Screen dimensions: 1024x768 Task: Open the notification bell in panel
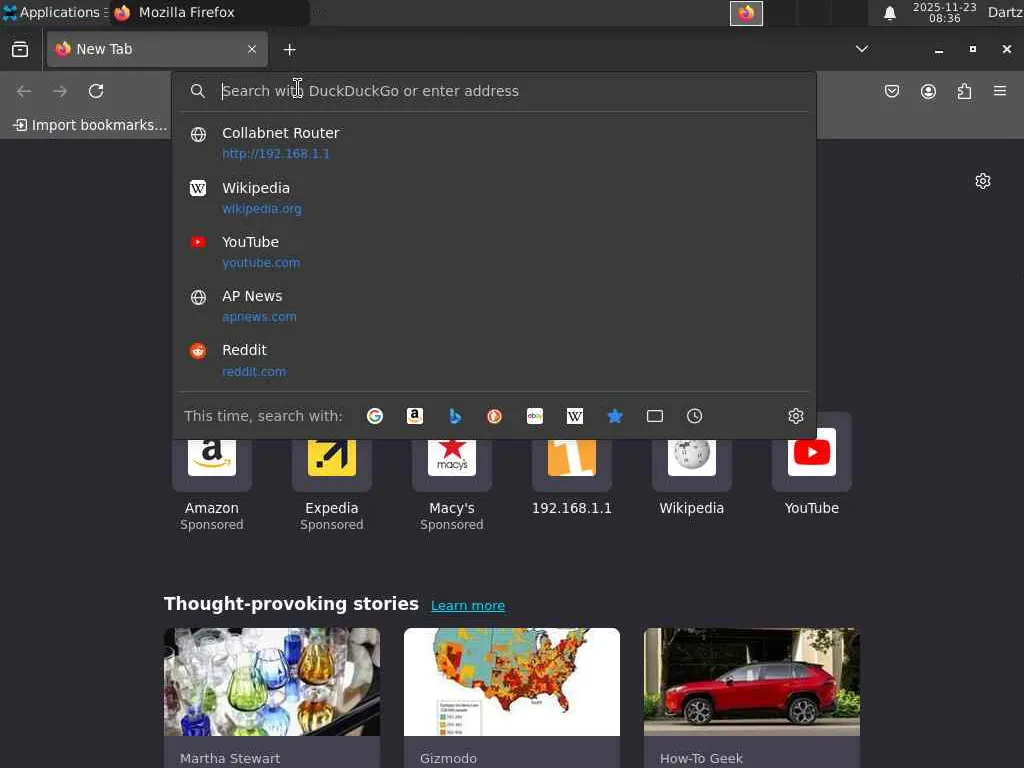[889, 13]
